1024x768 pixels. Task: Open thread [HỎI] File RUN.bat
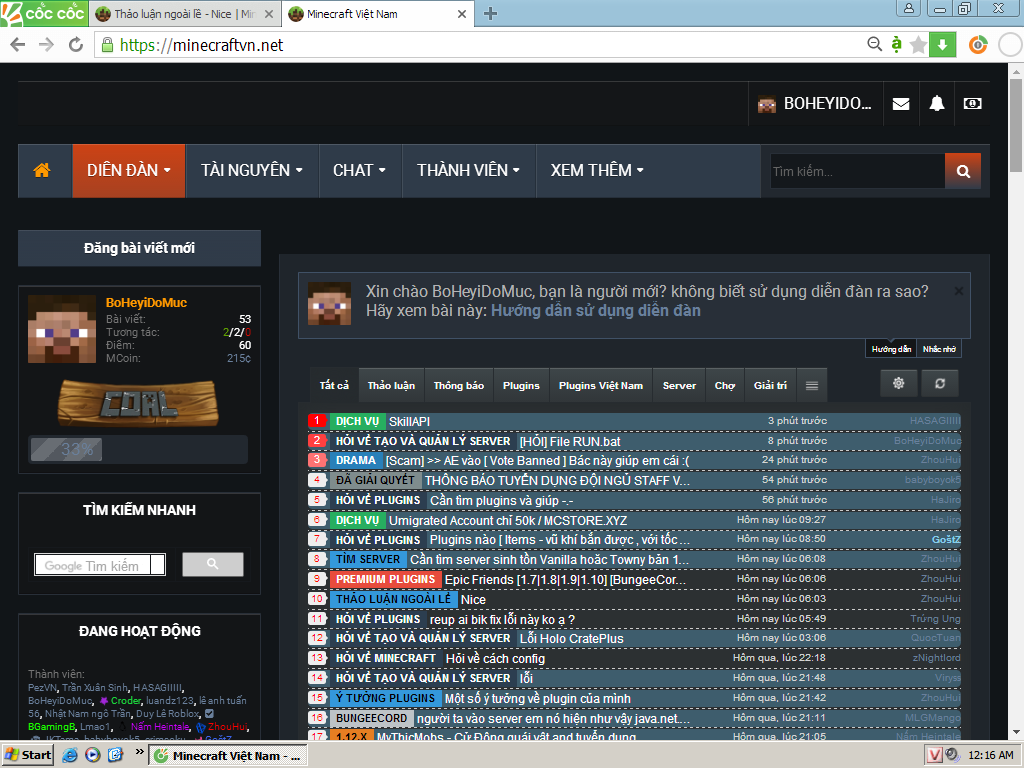pyautogui.click(x=569, y=442)
